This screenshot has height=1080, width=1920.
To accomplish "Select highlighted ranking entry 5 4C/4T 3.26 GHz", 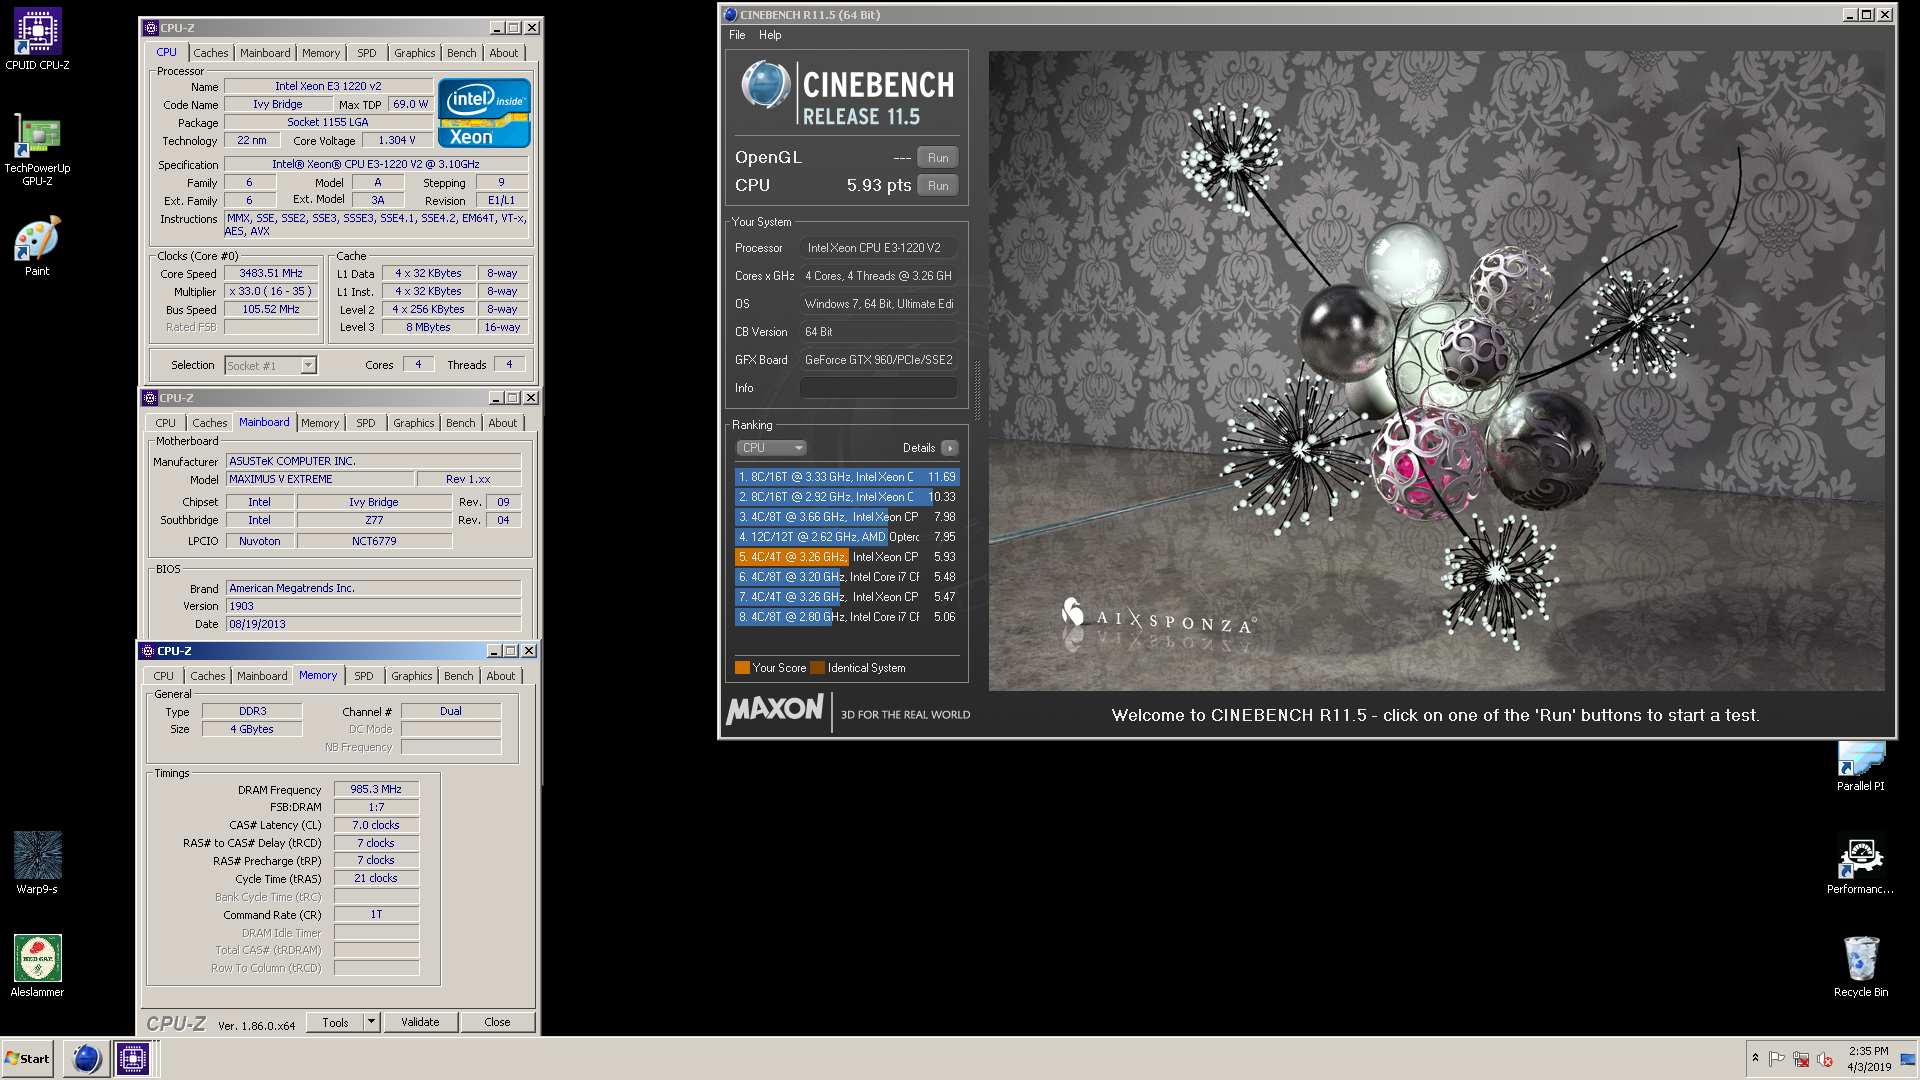I will click(x=846, y=557).
